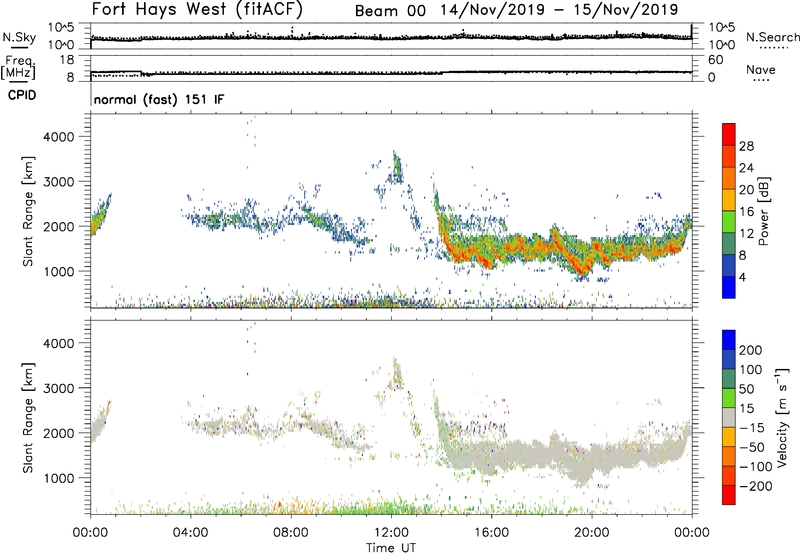This screenshot has height=554, width=800.
Task: Pick the bright blue top segment of the velocity colorbar
Action: (729, 340)
